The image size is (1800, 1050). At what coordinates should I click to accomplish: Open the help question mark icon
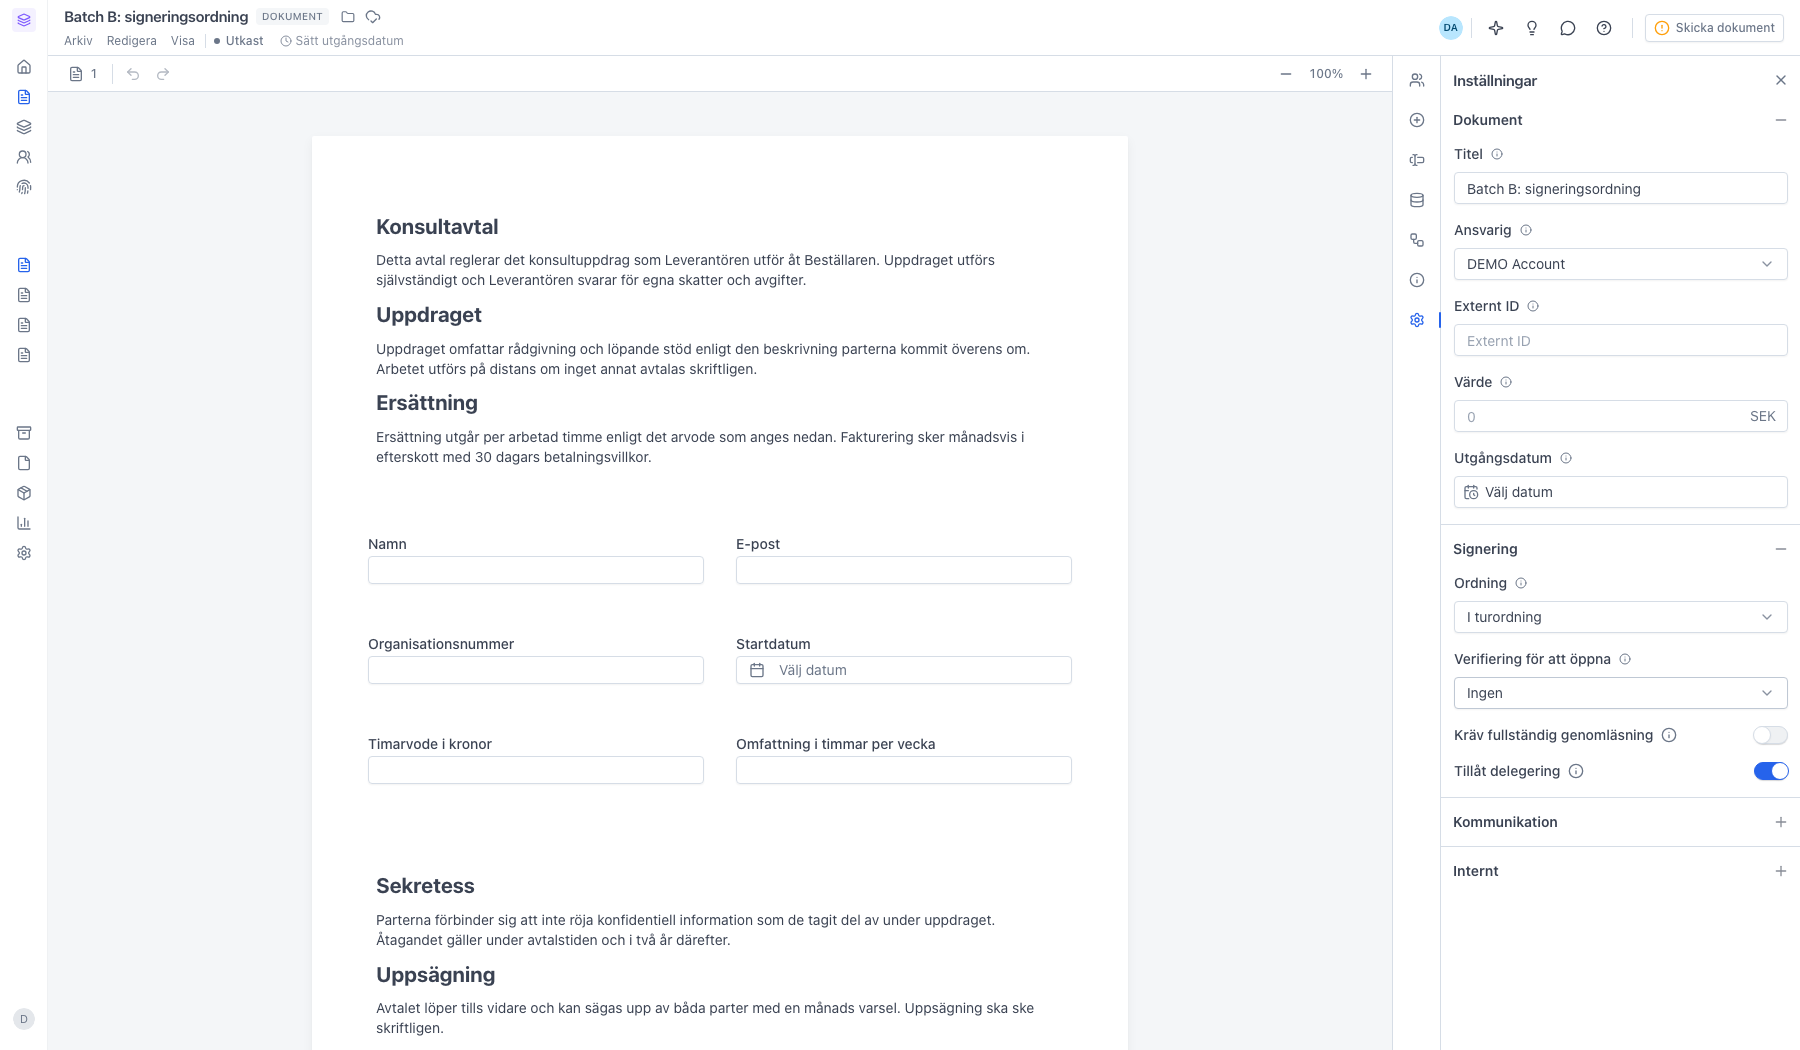pos(1604,28)
